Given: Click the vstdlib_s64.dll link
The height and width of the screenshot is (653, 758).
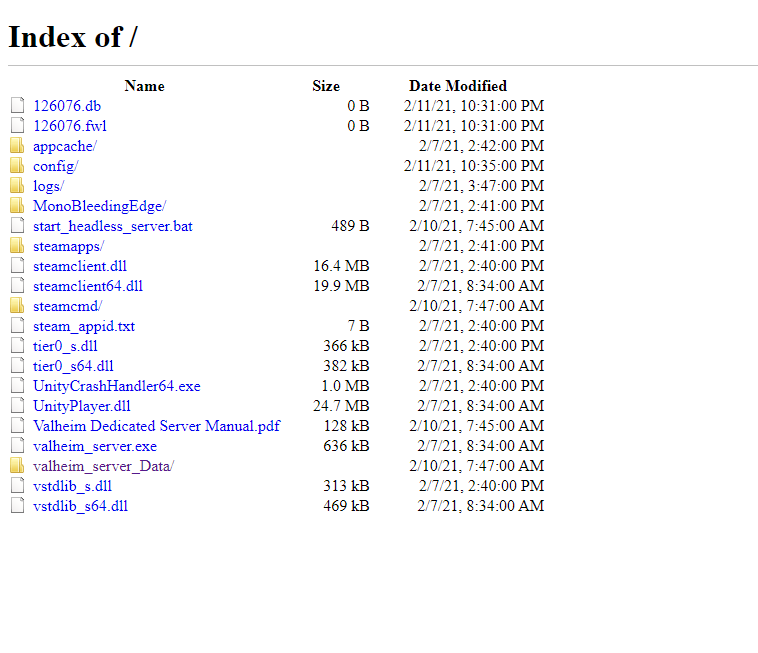Looking at the screenshot, I should tap(80, 506).
